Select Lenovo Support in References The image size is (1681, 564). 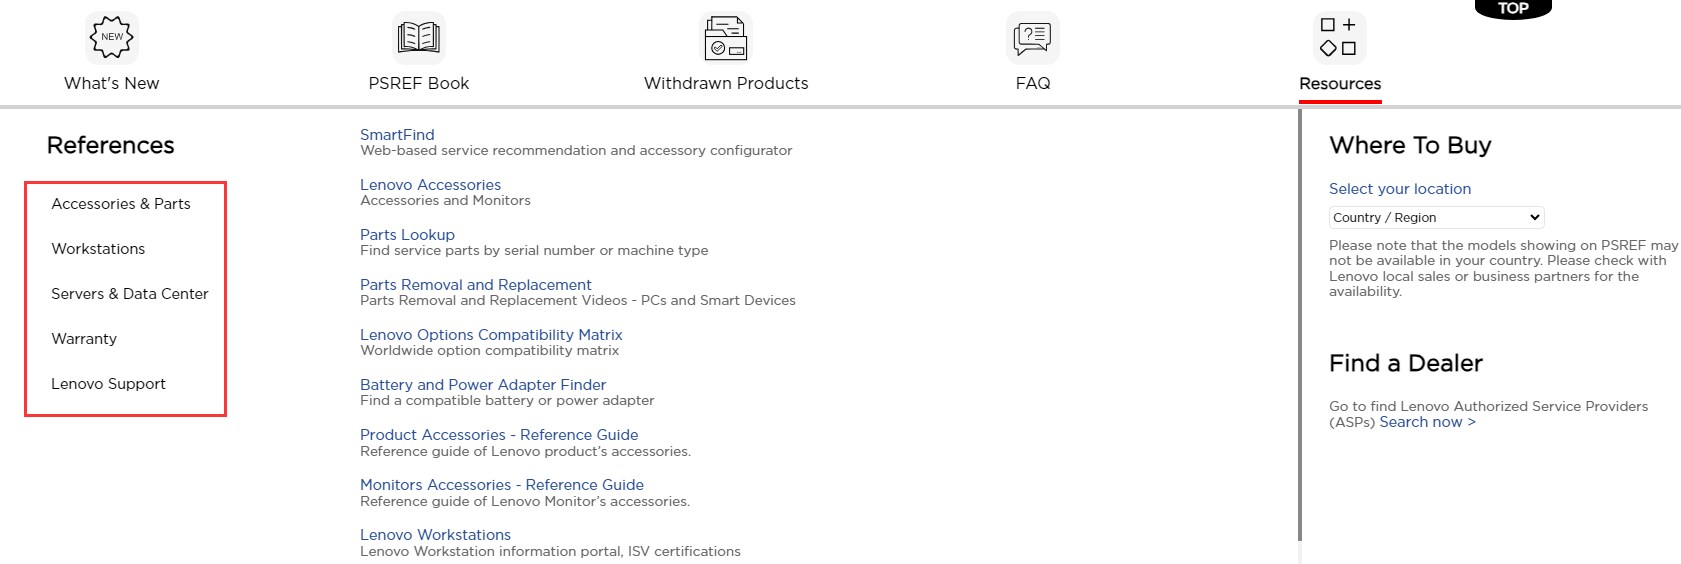click(108, 384)
